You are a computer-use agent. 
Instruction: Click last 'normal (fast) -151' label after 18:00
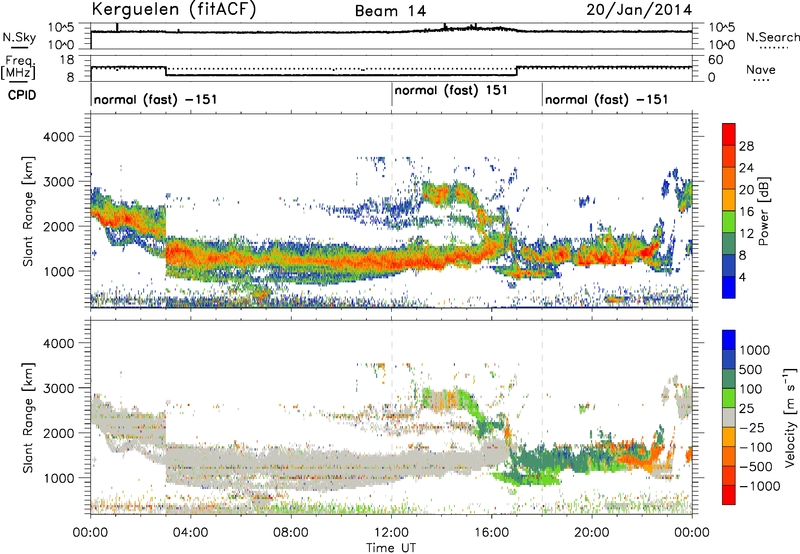pyautogui.click(x=607, y=99)
